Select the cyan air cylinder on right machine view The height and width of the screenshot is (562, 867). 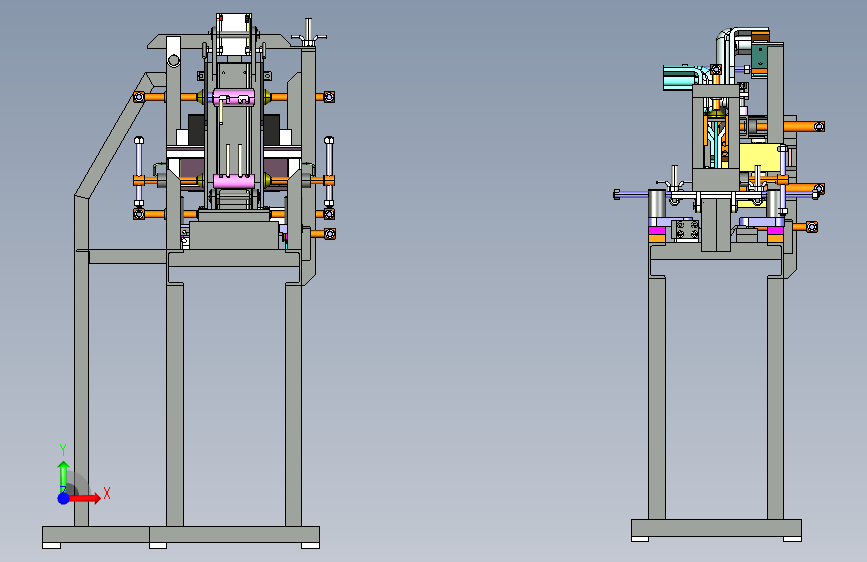(678, 77)
